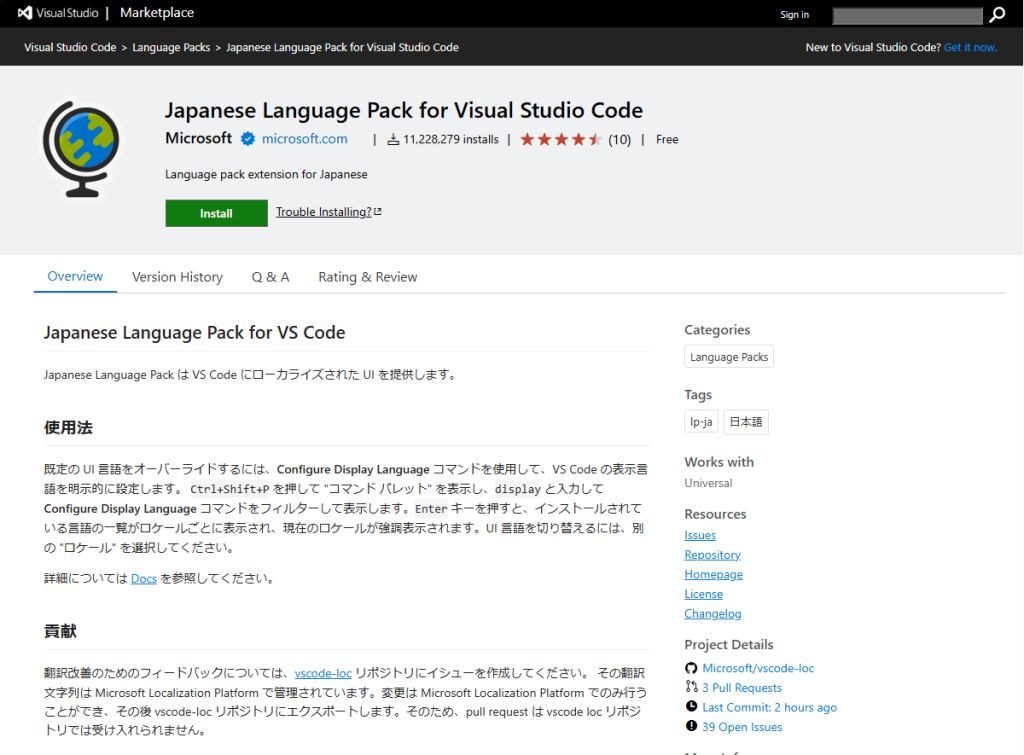This screenshot has width=1024, height=755.
Task: Click the Japanese Language Pack for VS Code heading
Action: point(194,332)
